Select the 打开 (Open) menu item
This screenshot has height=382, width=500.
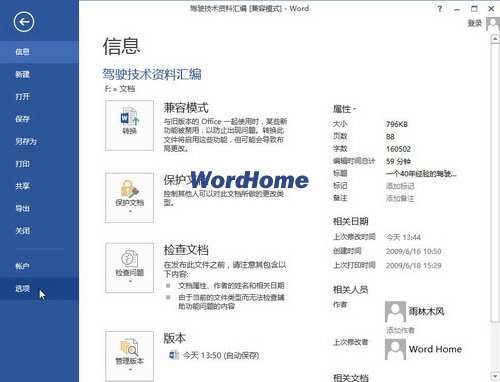tap(39, 97)
